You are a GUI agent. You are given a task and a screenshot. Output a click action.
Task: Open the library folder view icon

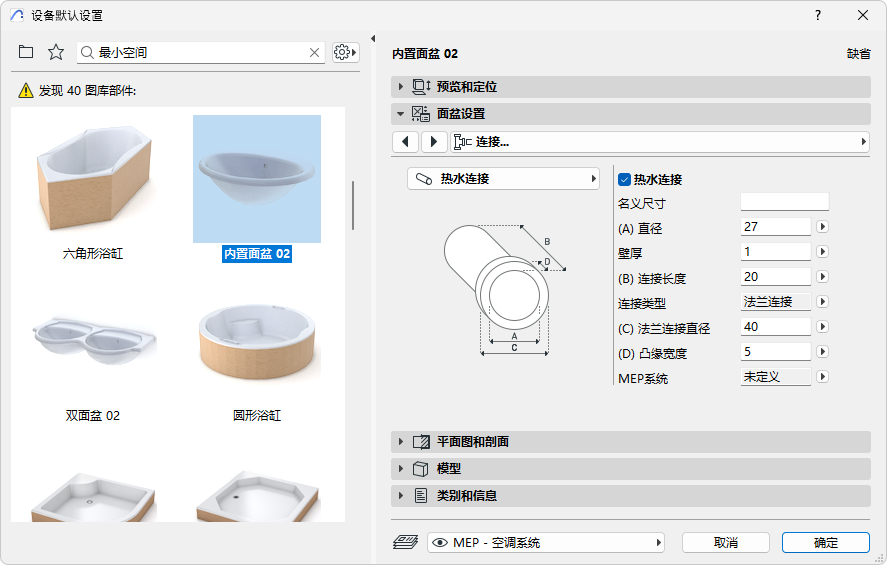25,52
